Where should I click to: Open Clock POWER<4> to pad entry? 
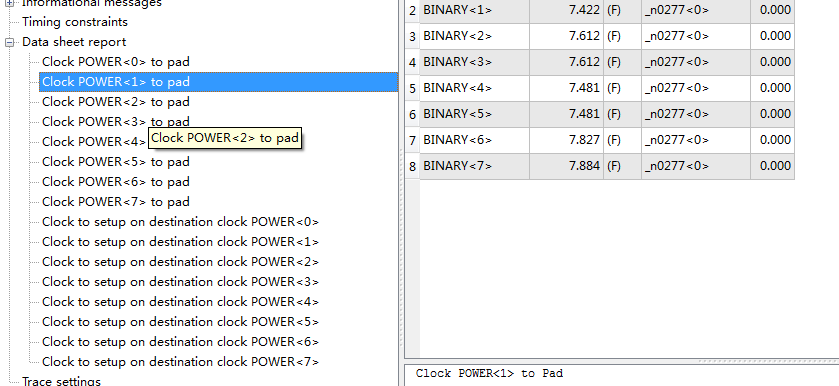click(x=94, y=142)
